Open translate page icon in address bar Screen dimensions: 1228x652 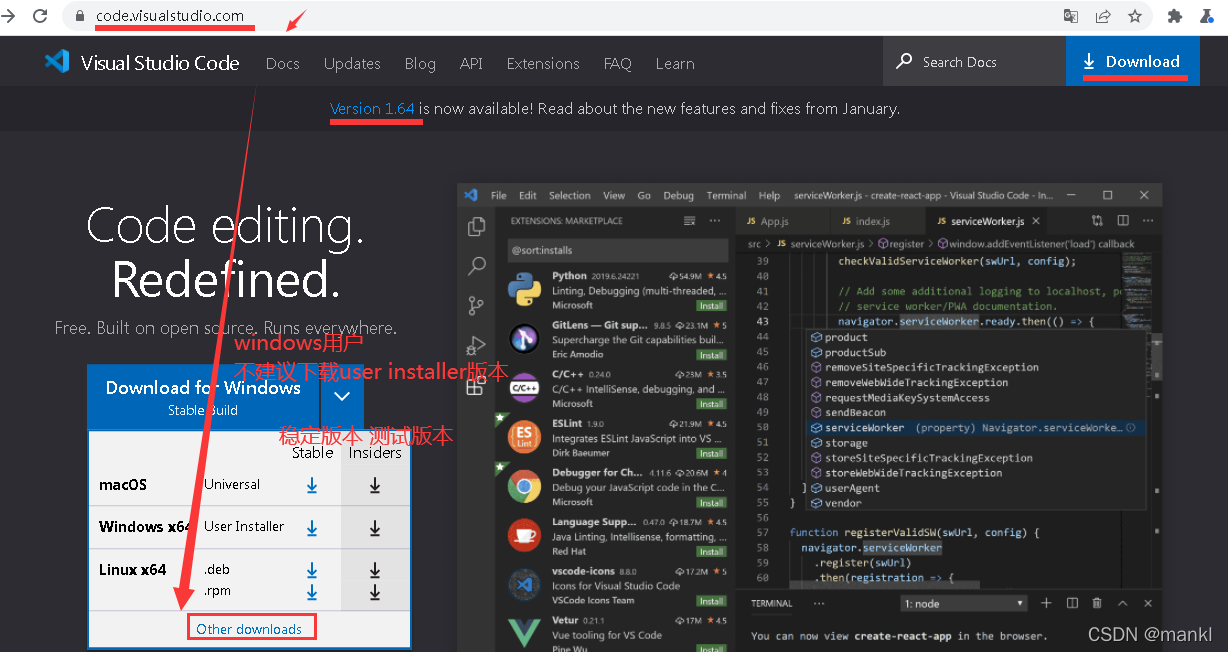[x=1071, y=16]
